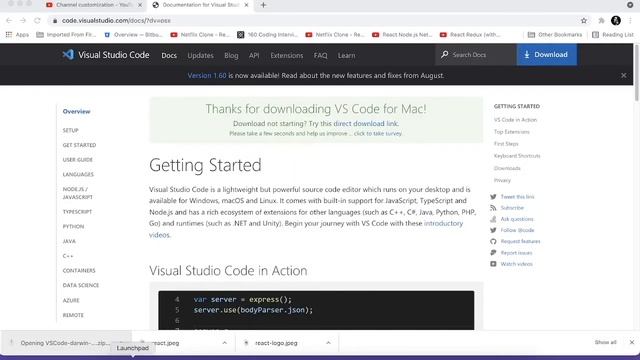Open the 160 Coding Interview bookmark
Screen dimensions: 640x360
(x=268, y=35)
